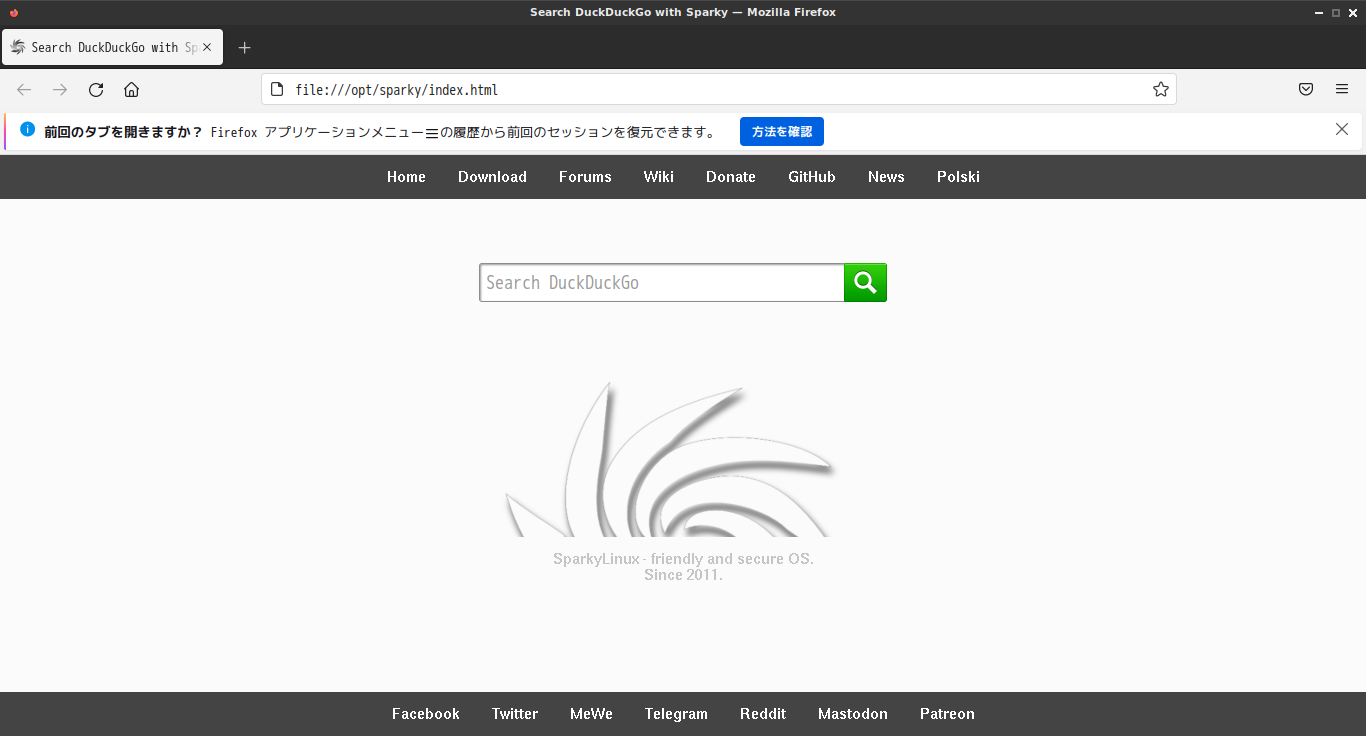The height and width of the screenshot is (736, 1366).
Task: Click the green search magnifier button
Action: coord(865,283)
